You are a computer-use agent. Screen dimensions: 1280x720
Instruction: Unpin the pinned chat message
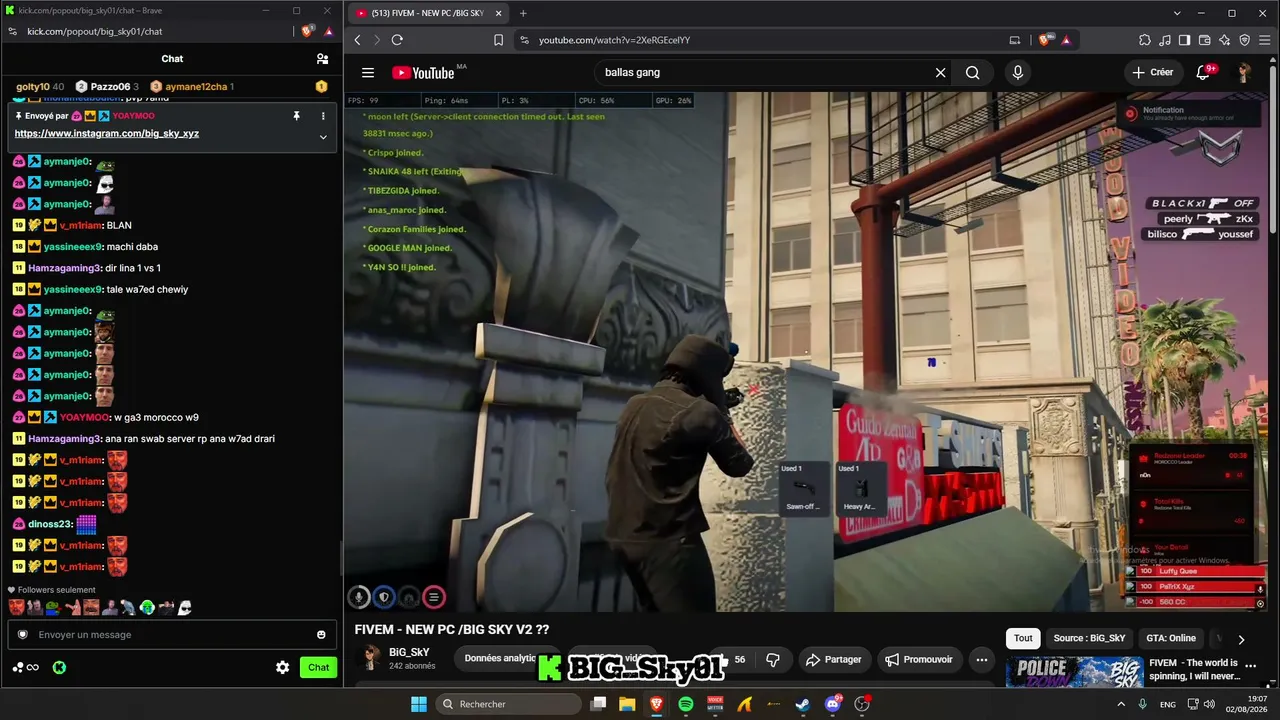[296, 116]
